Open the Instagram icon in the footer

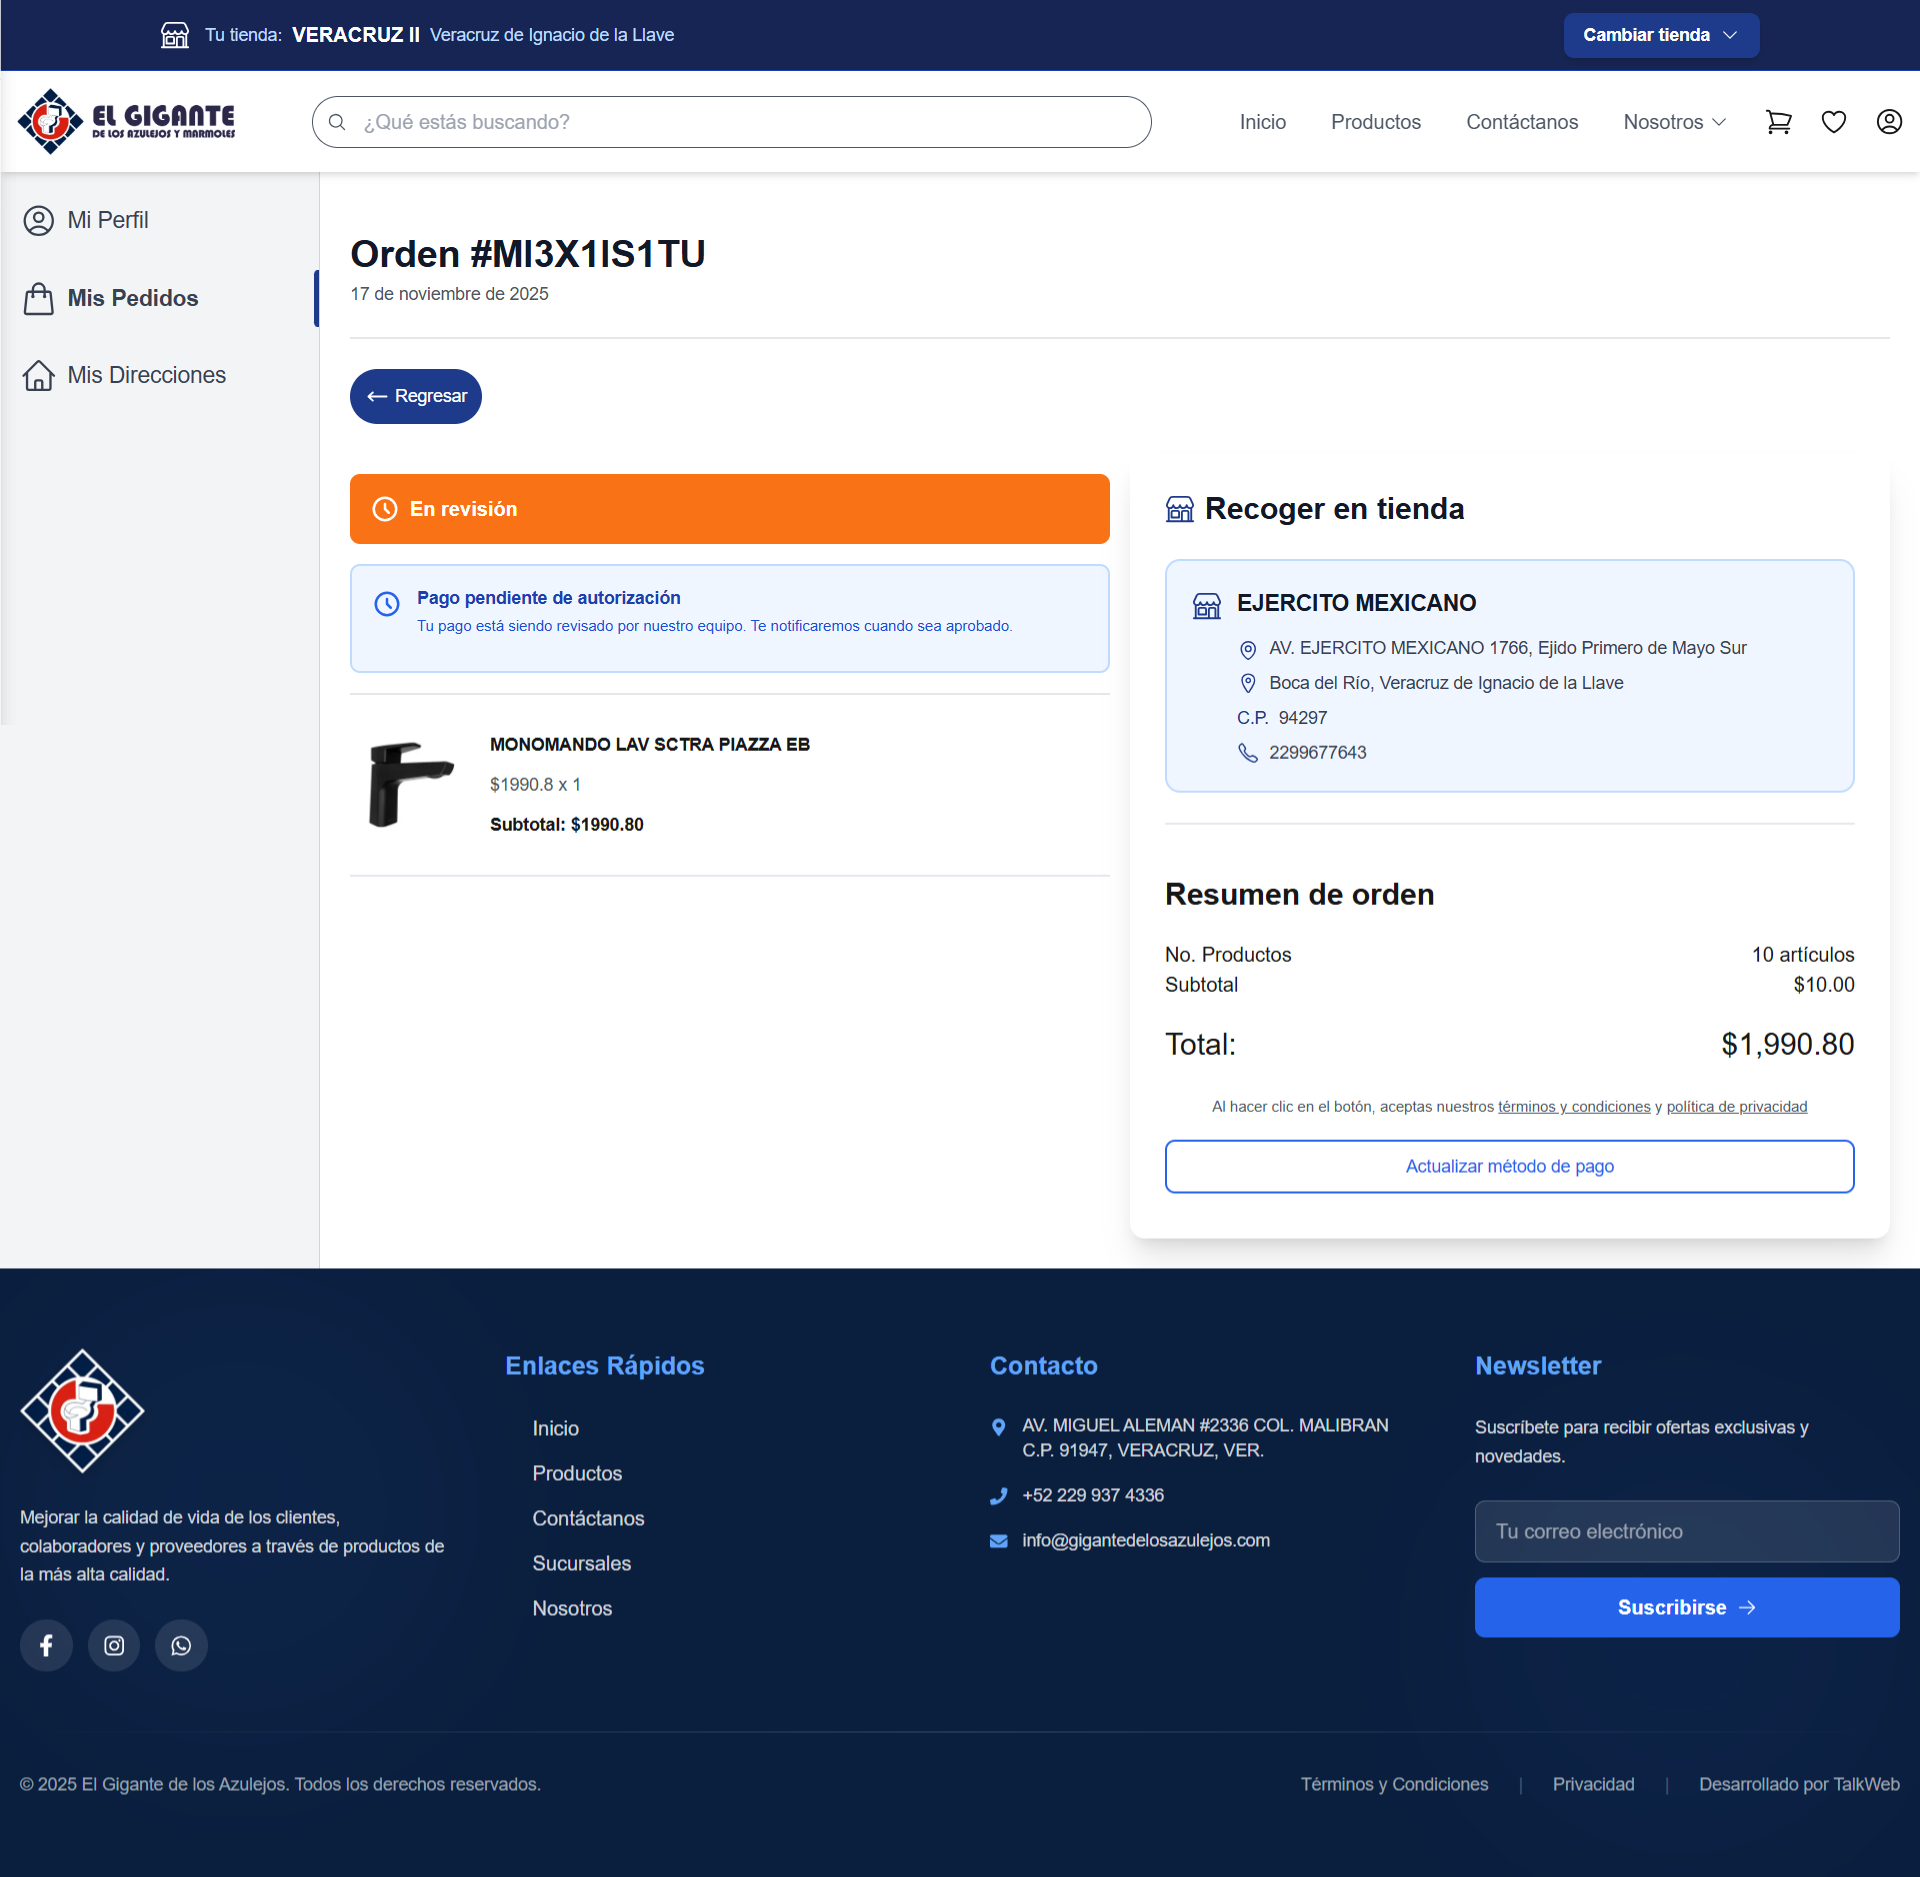point(113,1645)
